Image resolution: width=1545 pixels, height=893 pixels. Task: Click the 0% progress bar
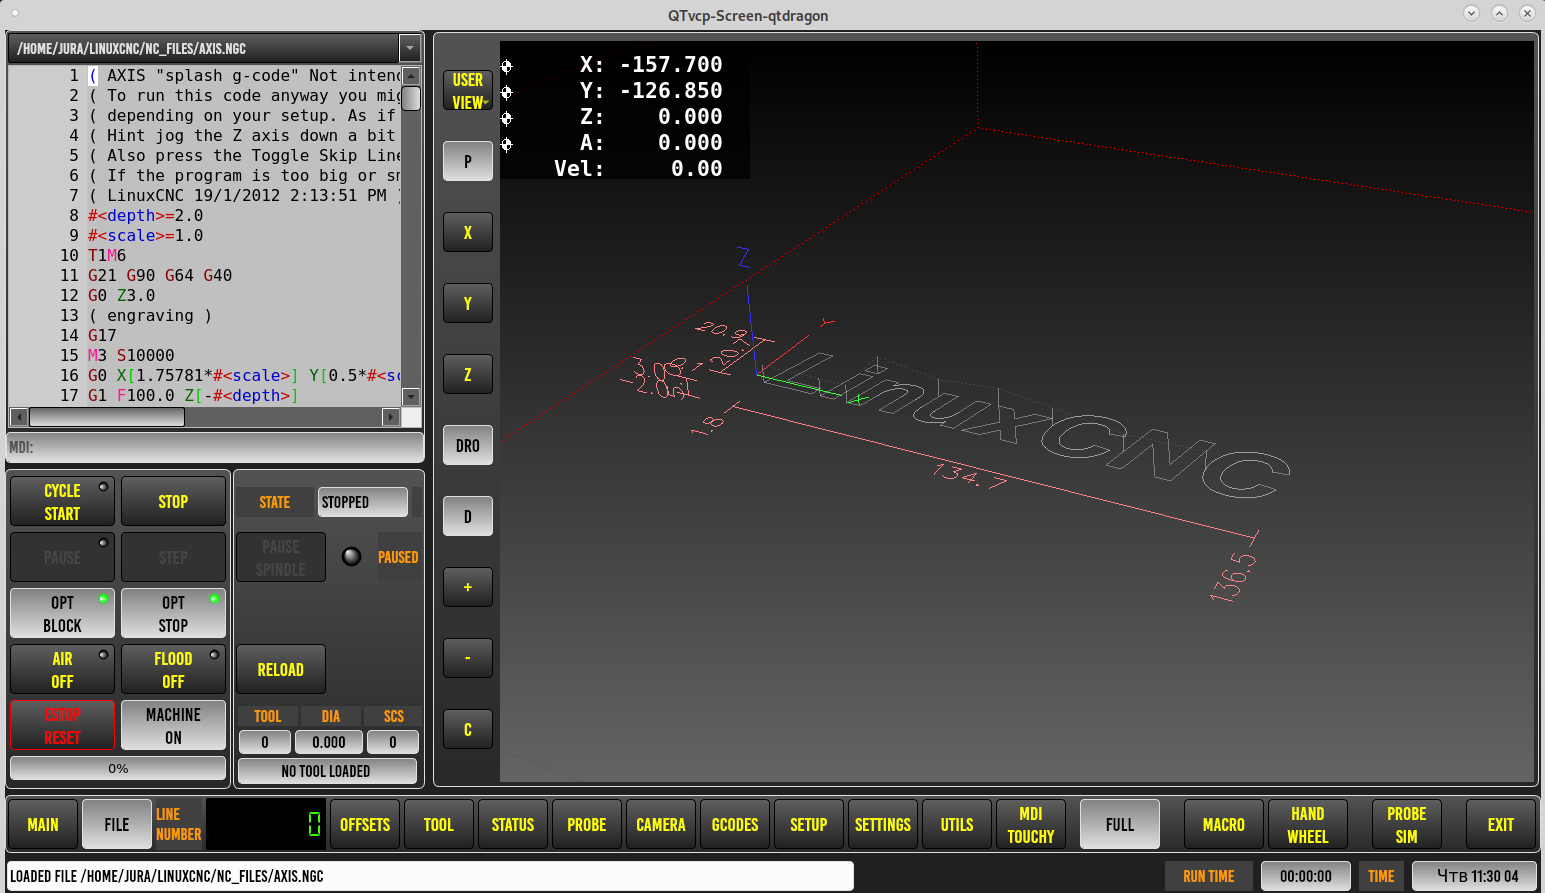click(x=118, y=769)
